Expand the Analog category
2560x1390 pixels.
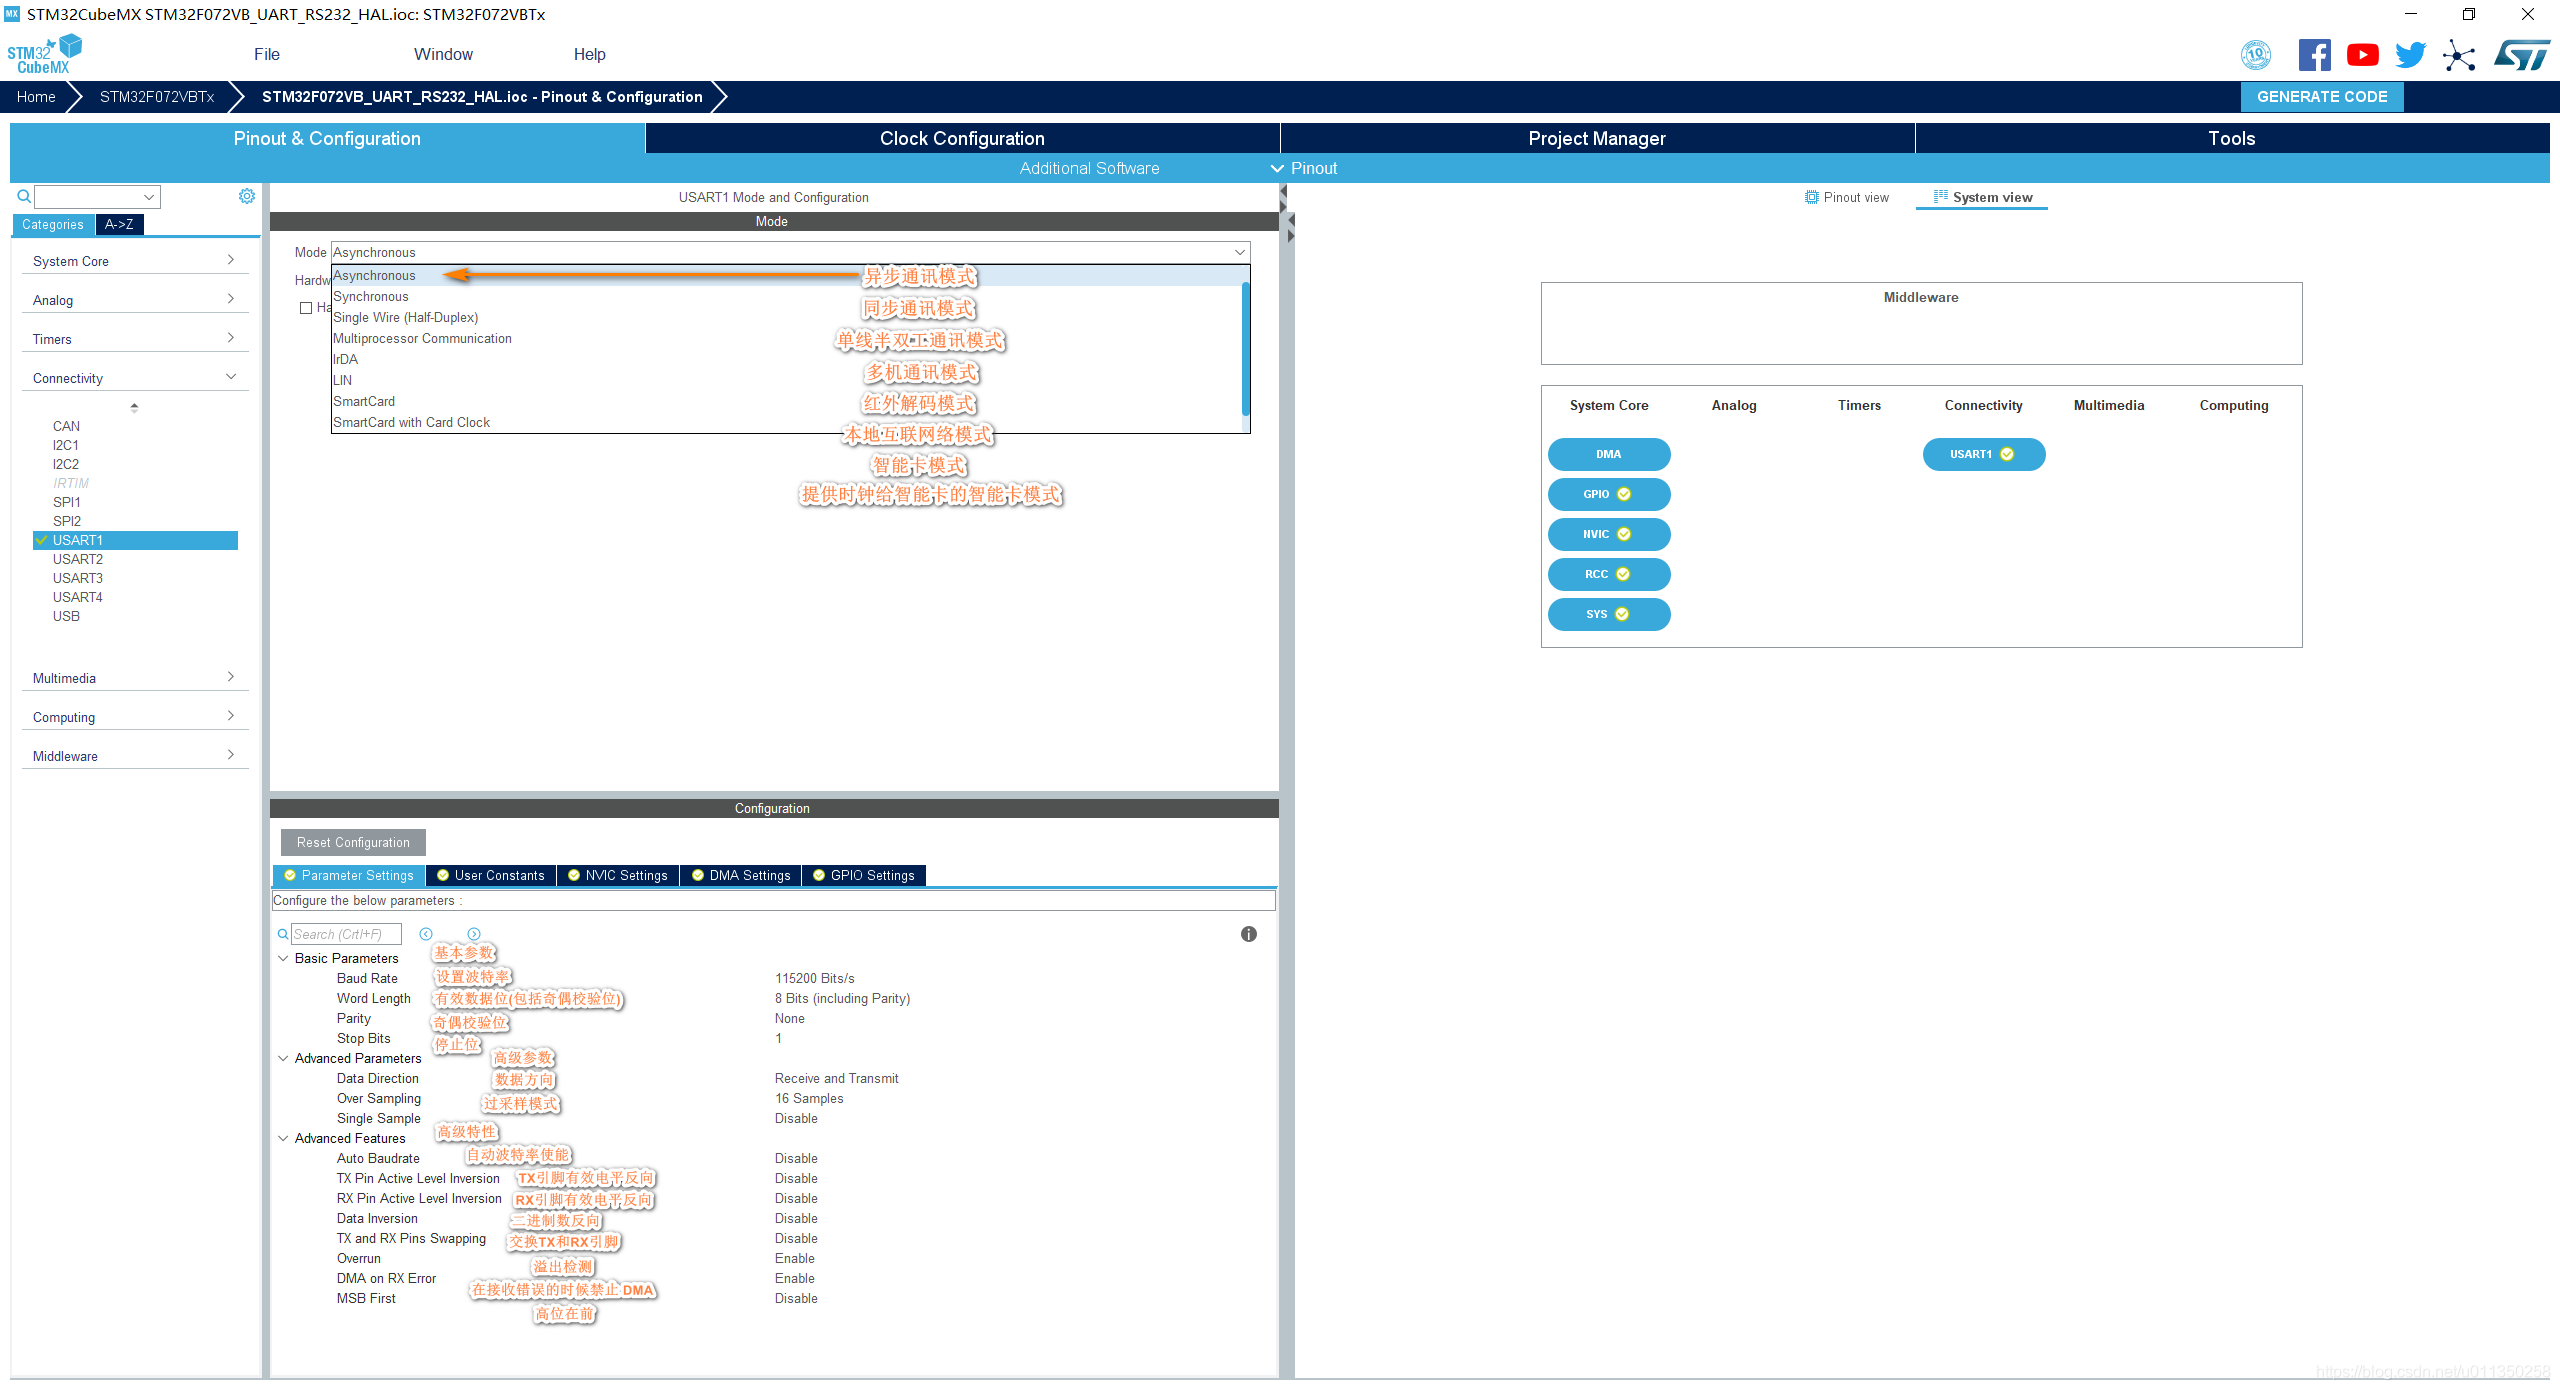(134, 300)
